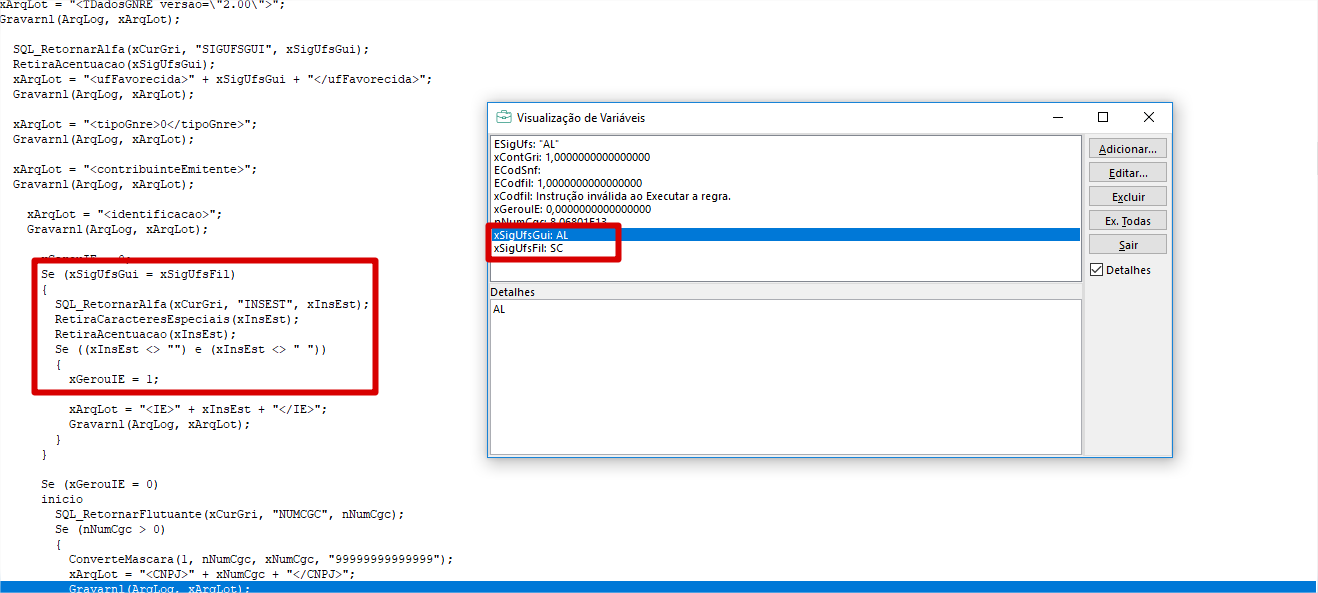Select the xSigUfsFil: SC row
The image size is (1318, 593).
point(528,248)
